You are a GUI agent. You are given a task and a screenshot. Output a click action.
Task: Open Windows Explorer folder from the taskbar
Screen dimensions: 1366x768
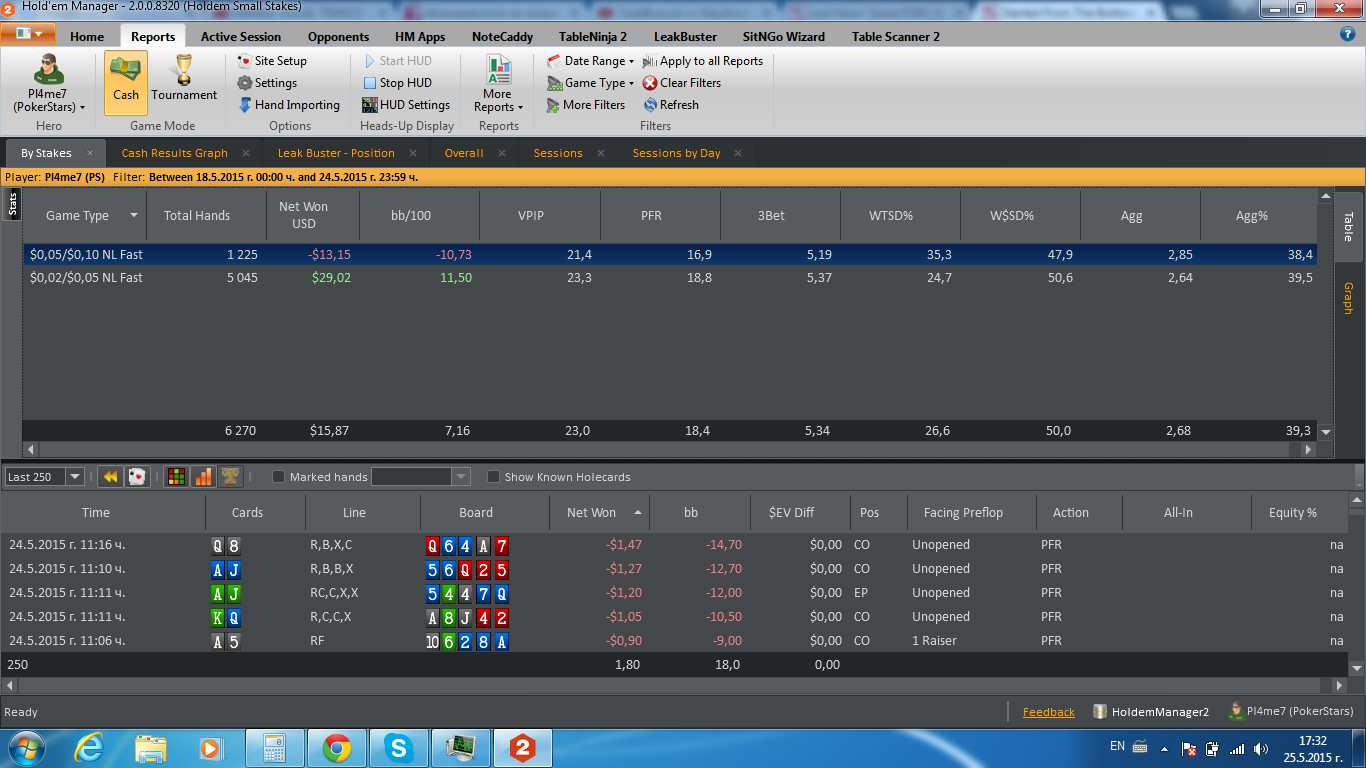(150, 748)
